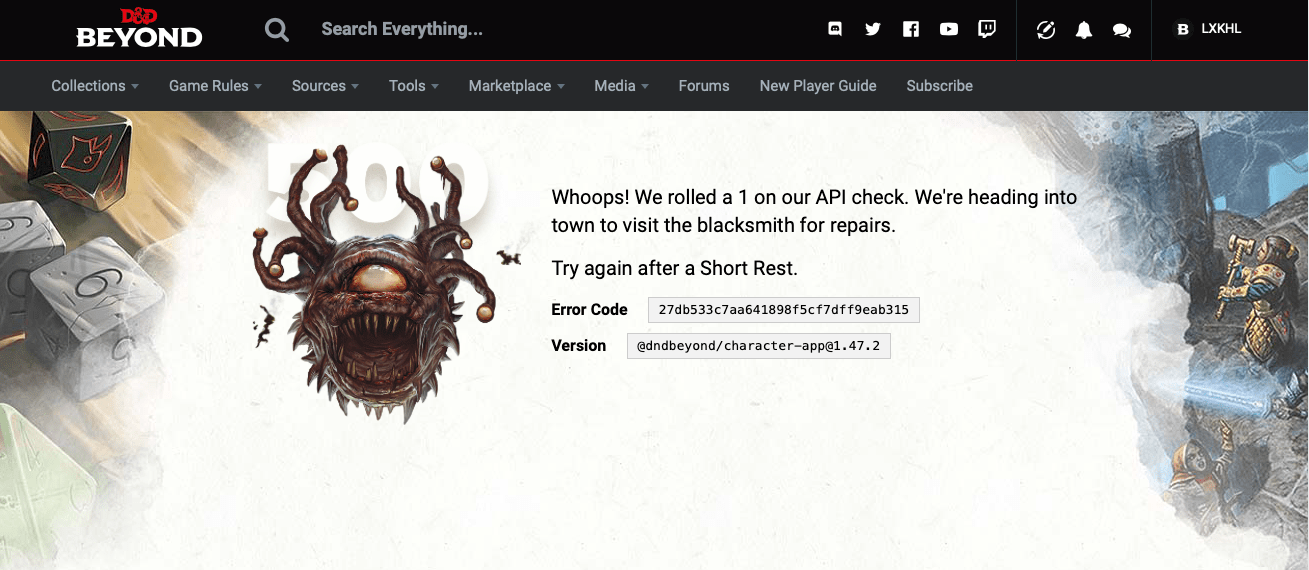Expand the Sources menu
Image resolution: width=1309 pixels, height=570 pixels.
(325, 86)
